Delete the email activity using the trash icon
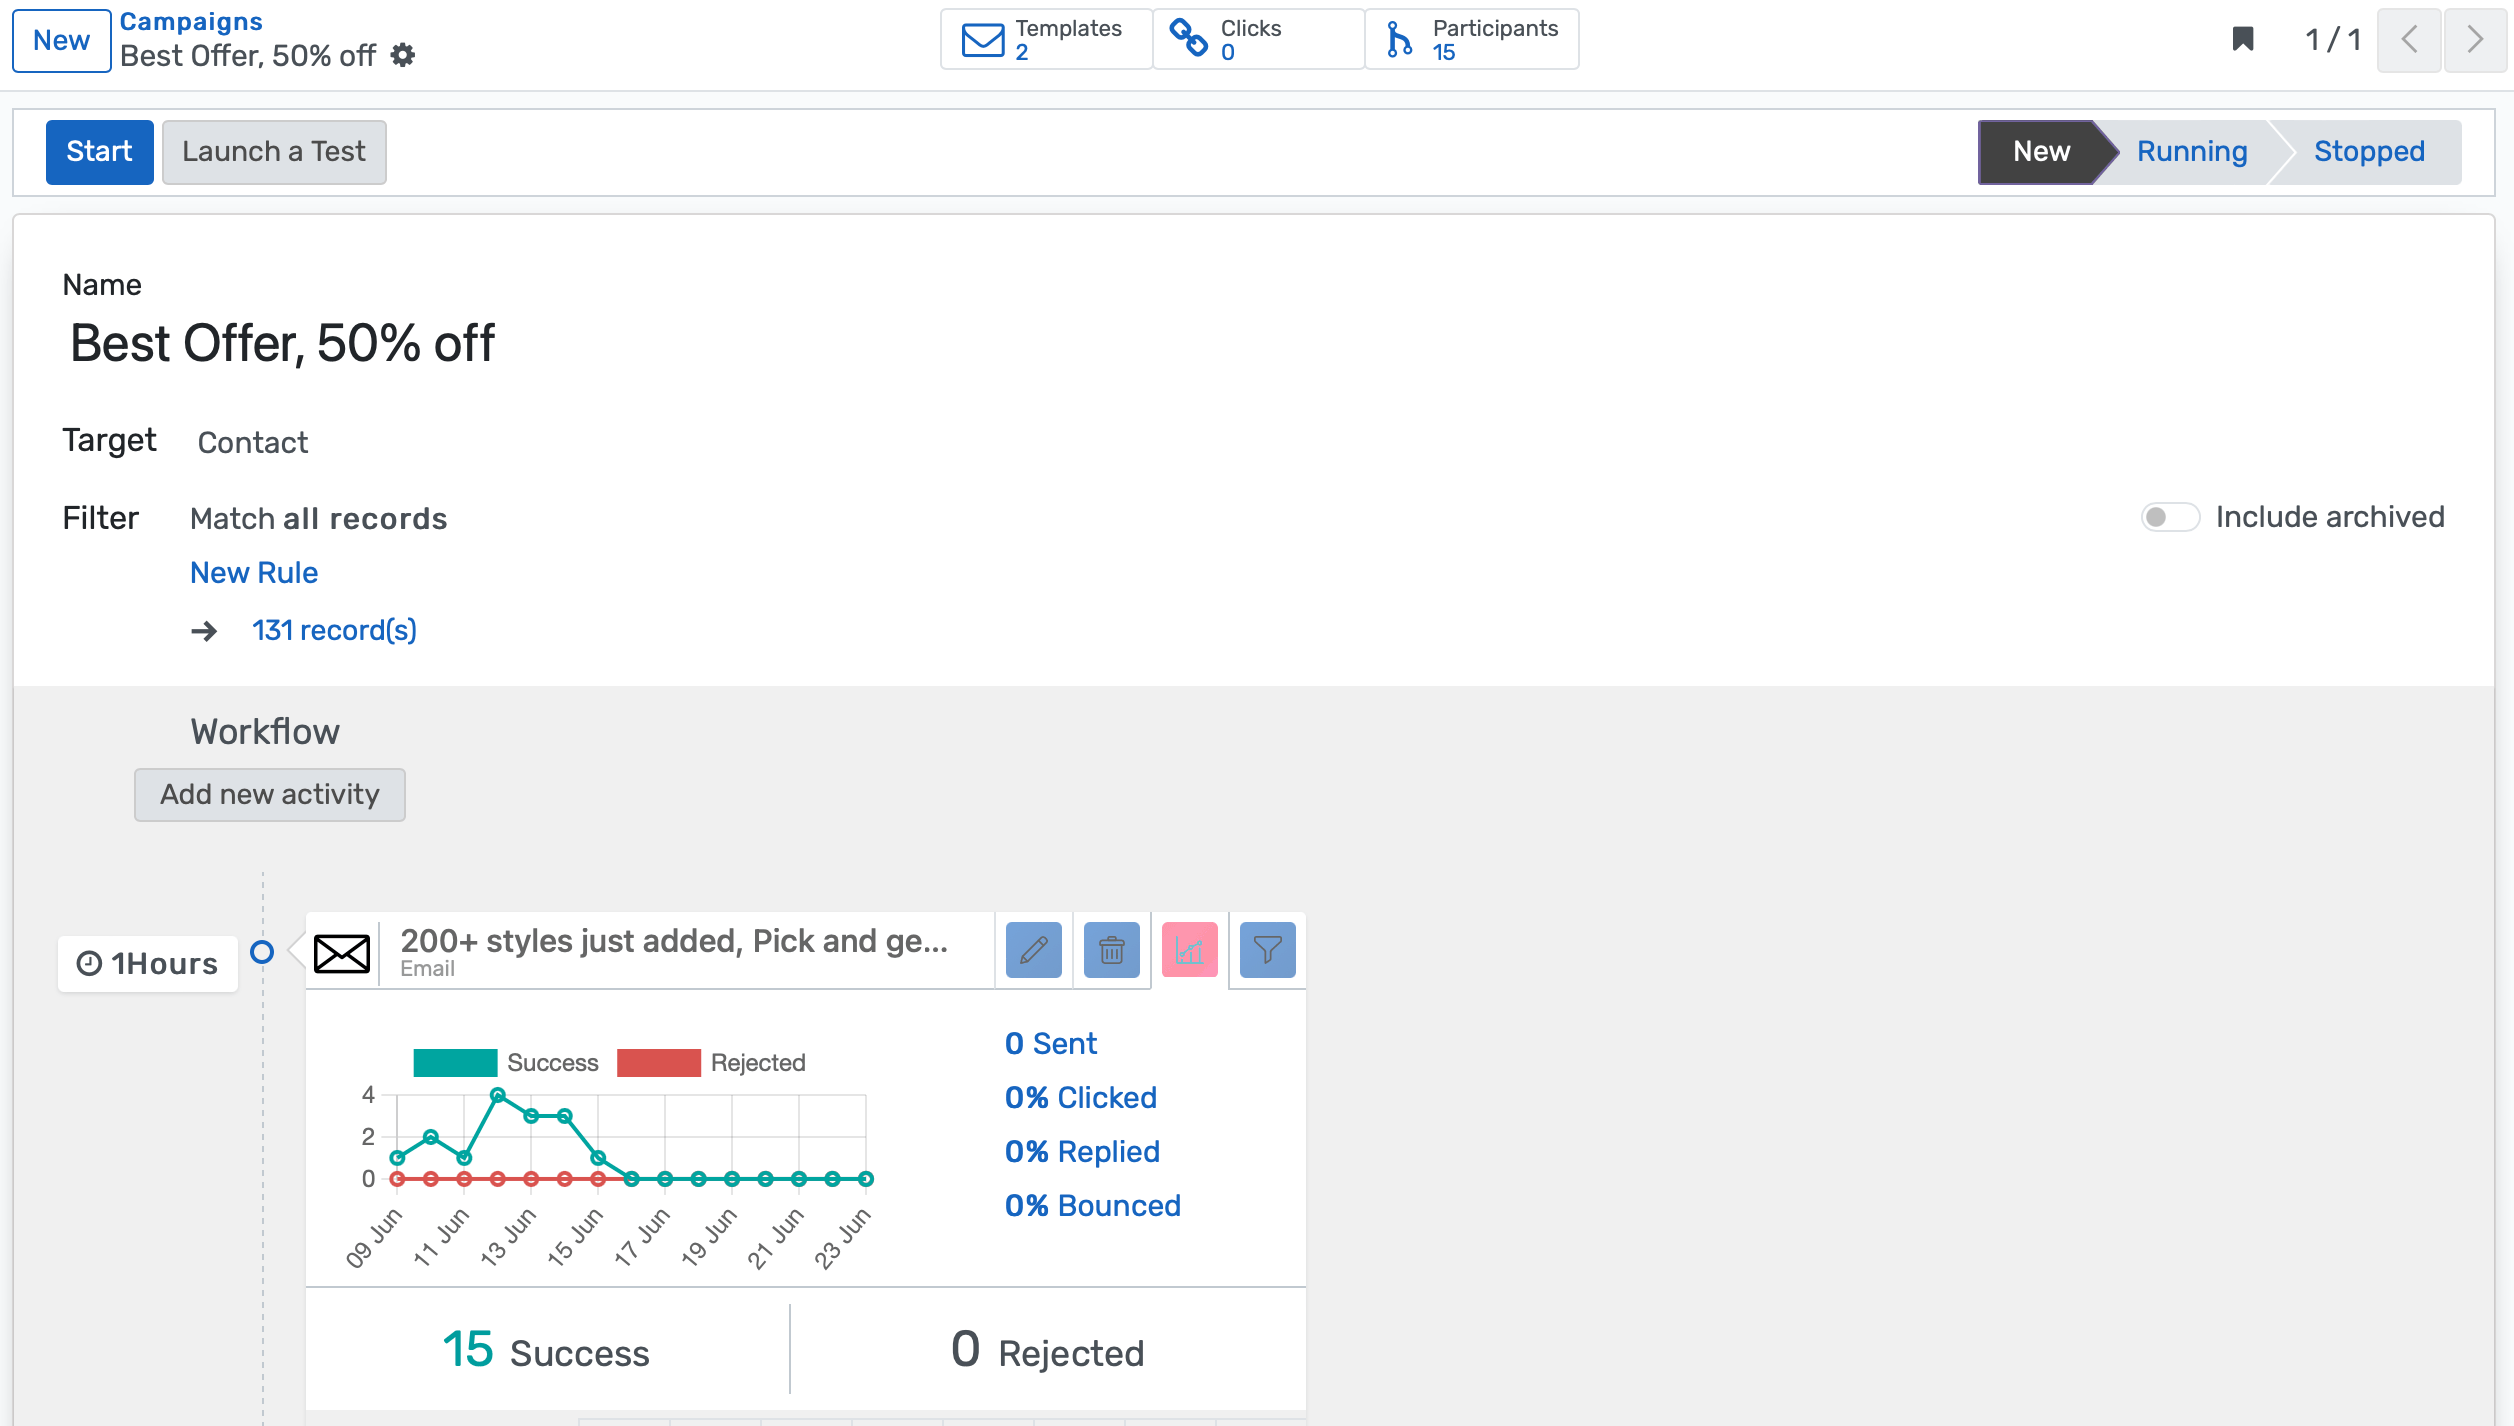Screen dimensions: 2514x1426 click(x=1111, y=950)
